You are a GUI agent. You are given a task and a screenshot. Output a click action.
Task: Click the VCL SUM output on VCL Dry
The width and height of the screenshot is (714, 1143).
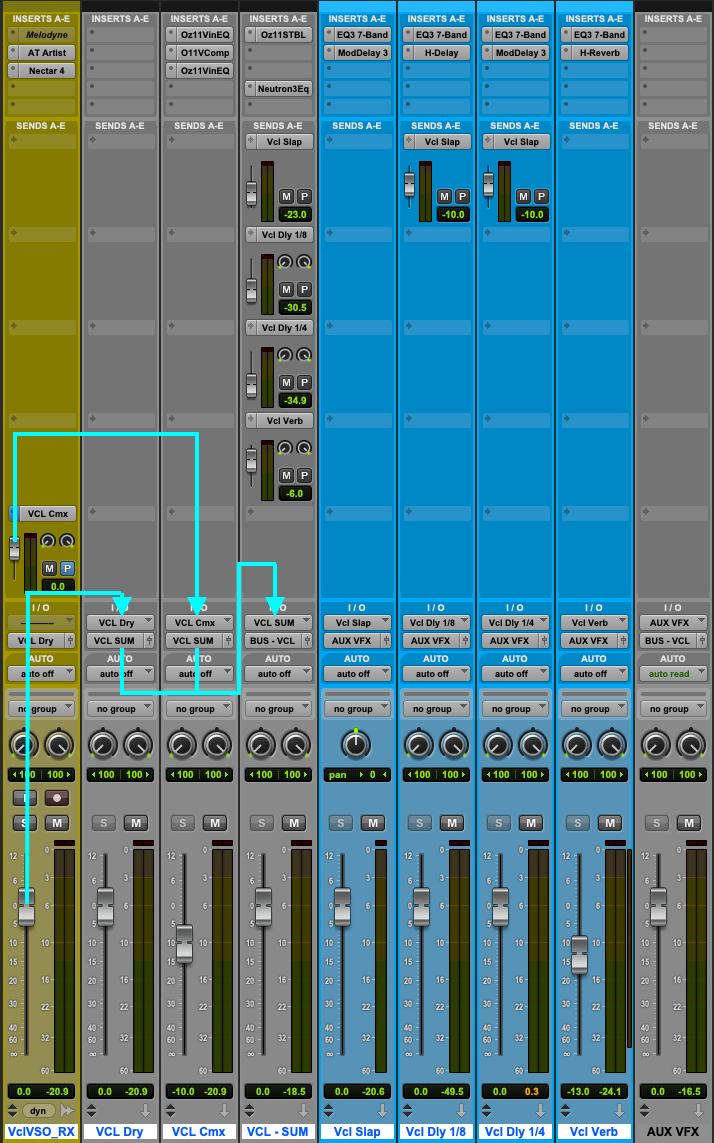[115, 641]
